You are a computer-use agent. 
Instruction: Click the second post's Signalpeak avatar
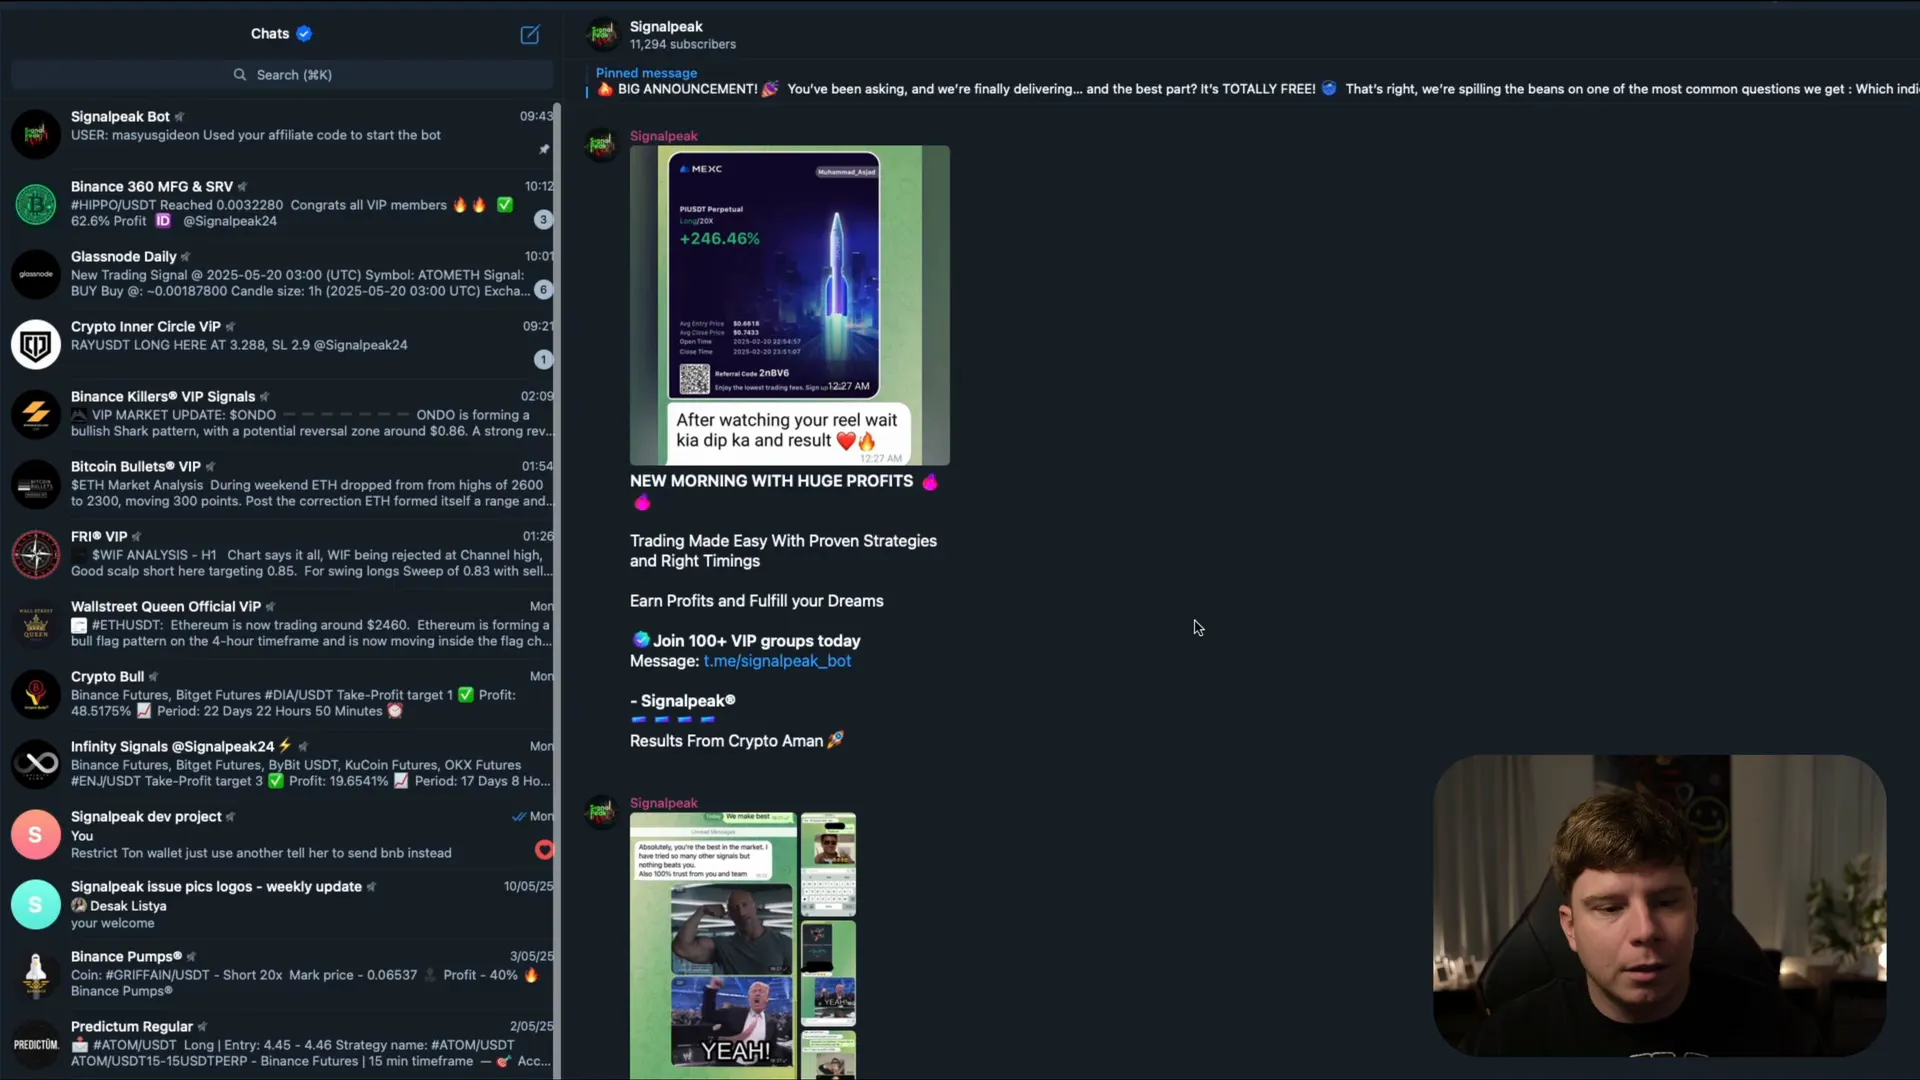[x=602, y=812]
